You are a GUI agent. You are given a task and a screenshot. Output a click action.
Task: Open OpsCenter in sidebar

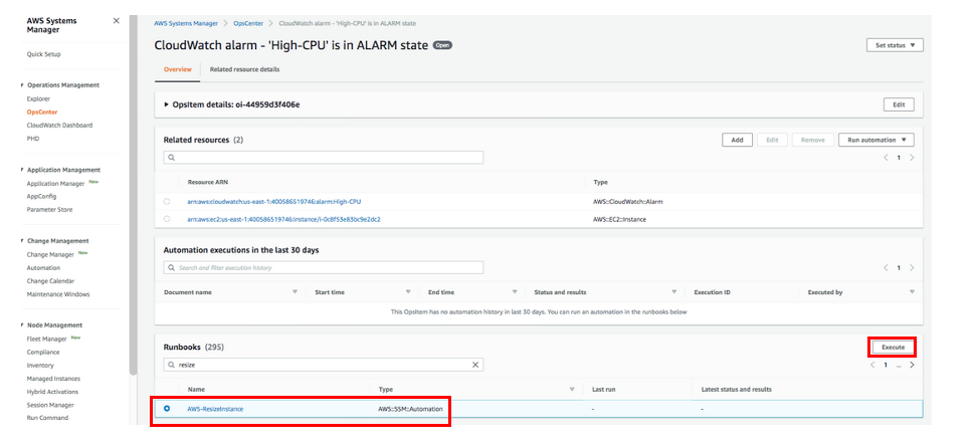[x=42, y=112]
